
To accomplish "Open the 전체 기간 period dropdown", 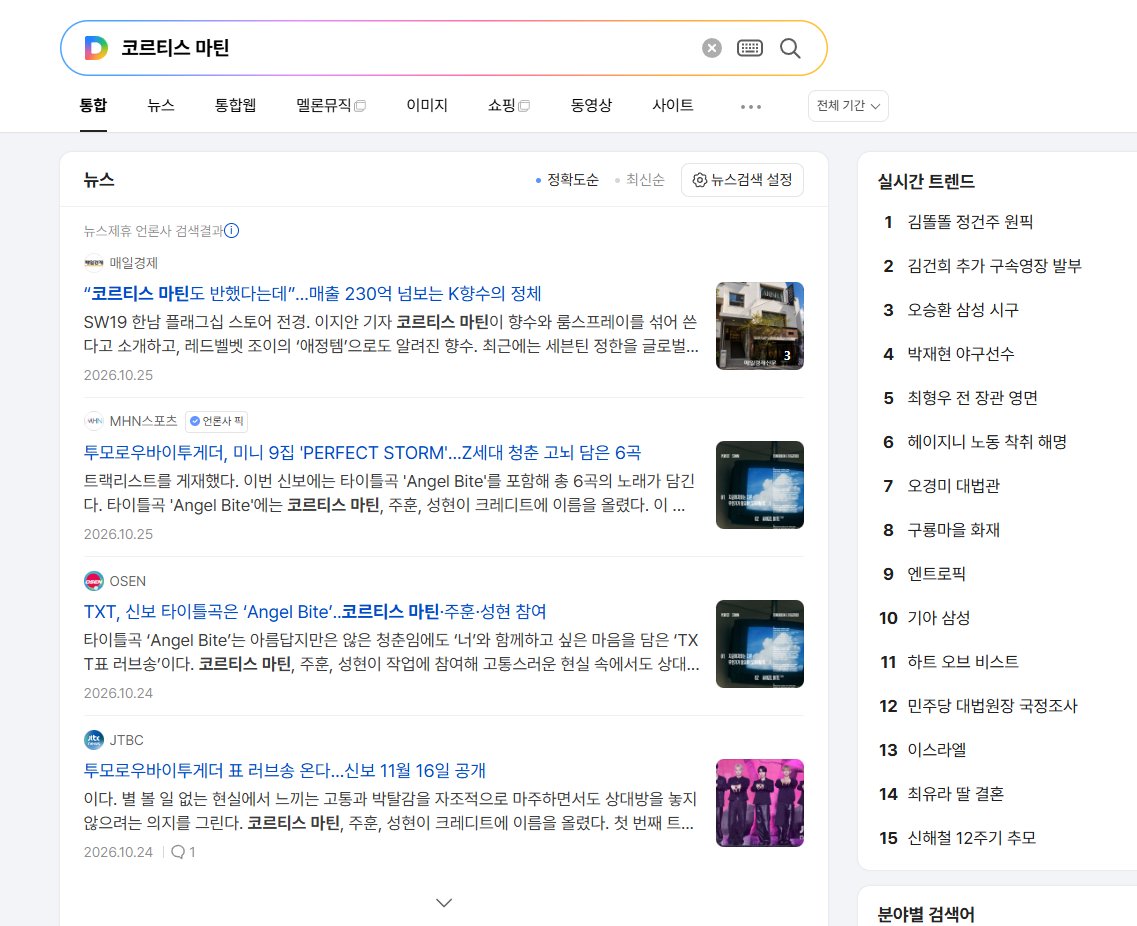I will (x=848, y=106).
